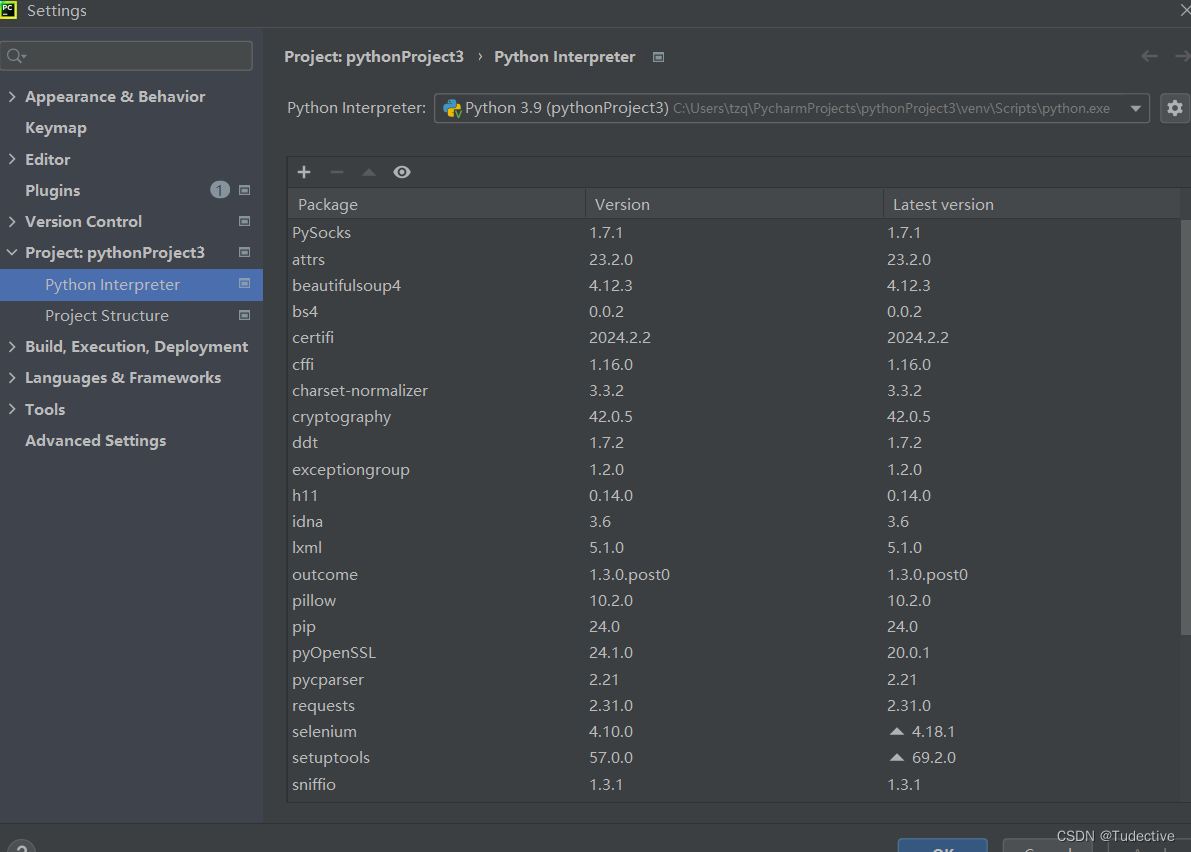Open the Plugins settings page
This screenshot has height=852, width=1191.
52,190
